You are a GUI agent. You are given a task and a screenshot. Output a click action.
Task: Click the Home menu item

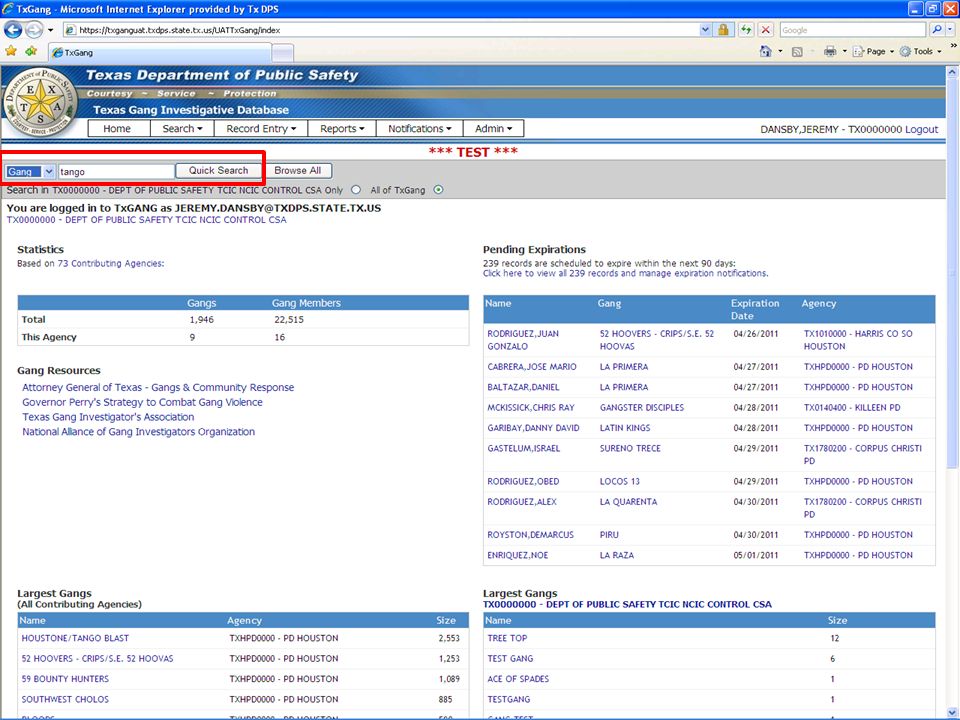117,129
